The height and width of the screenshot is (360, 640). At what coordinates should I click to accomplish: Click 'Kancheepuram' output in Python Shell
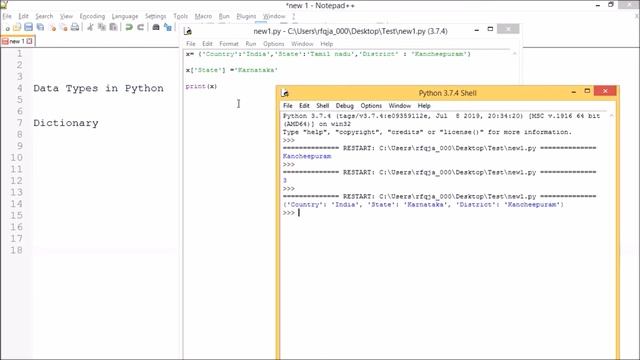click(307, 156)
